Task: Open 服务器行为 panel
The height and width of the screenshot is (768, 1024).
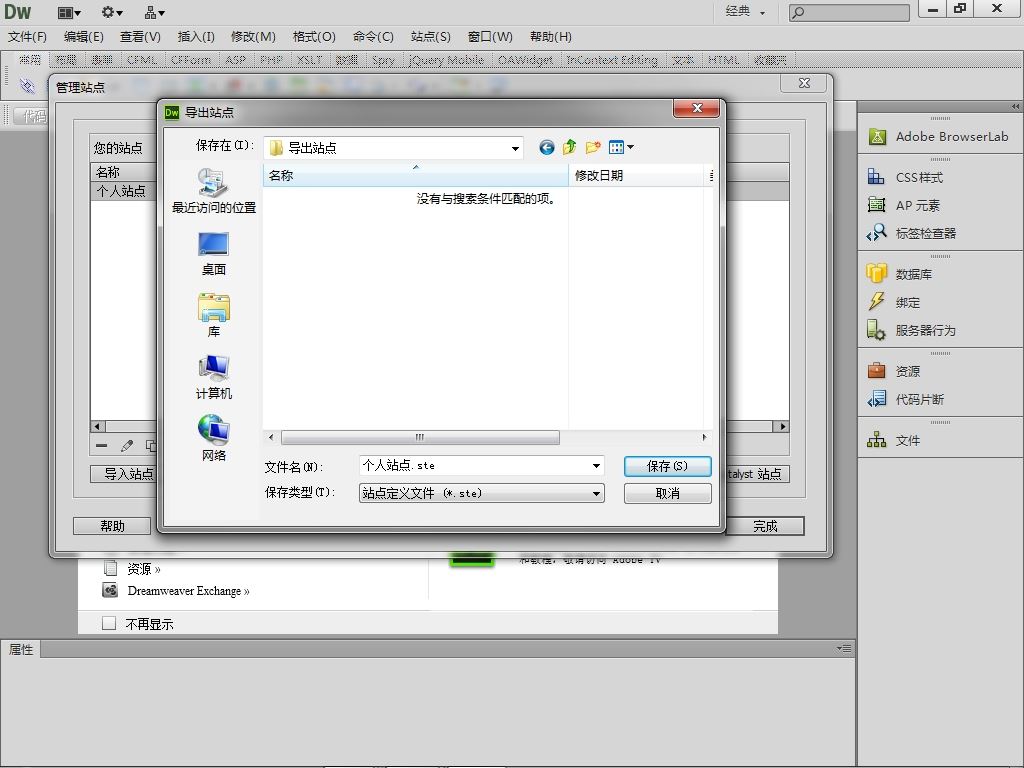Action: point(911,330)
